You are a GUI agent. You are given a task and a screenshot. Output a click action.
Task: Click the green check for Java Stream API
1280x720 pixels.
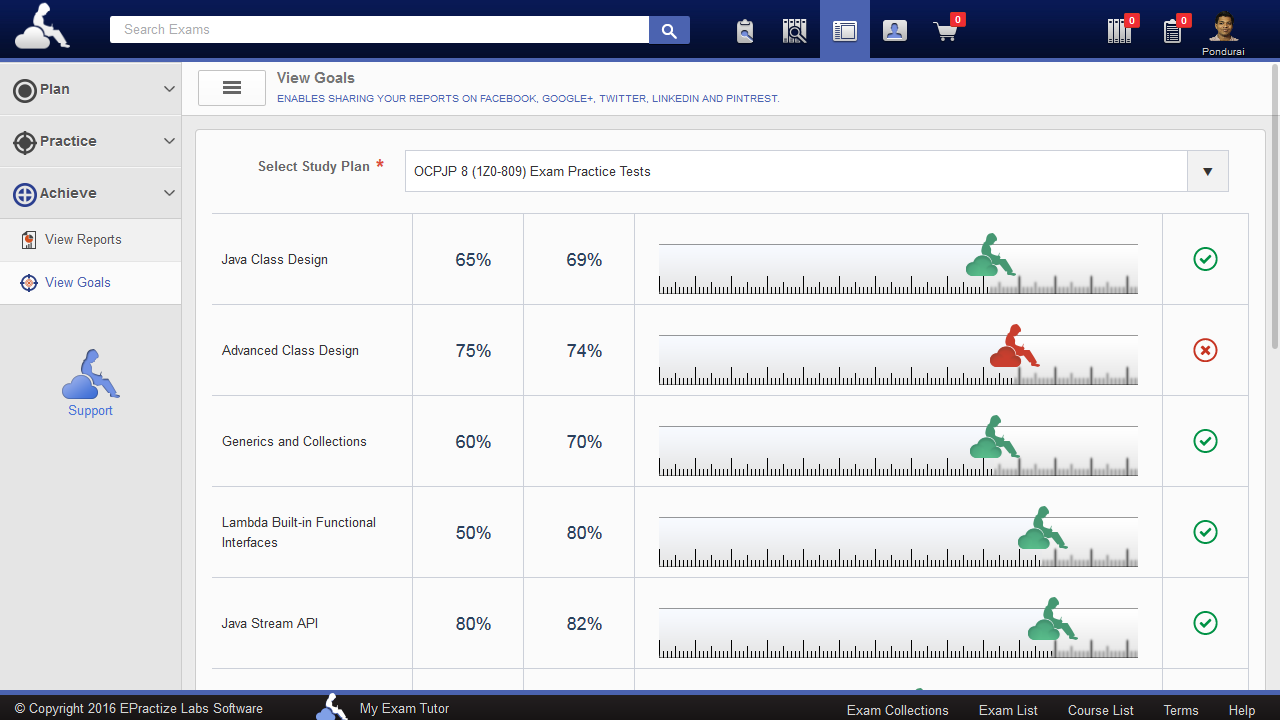tap(1205, 623)
